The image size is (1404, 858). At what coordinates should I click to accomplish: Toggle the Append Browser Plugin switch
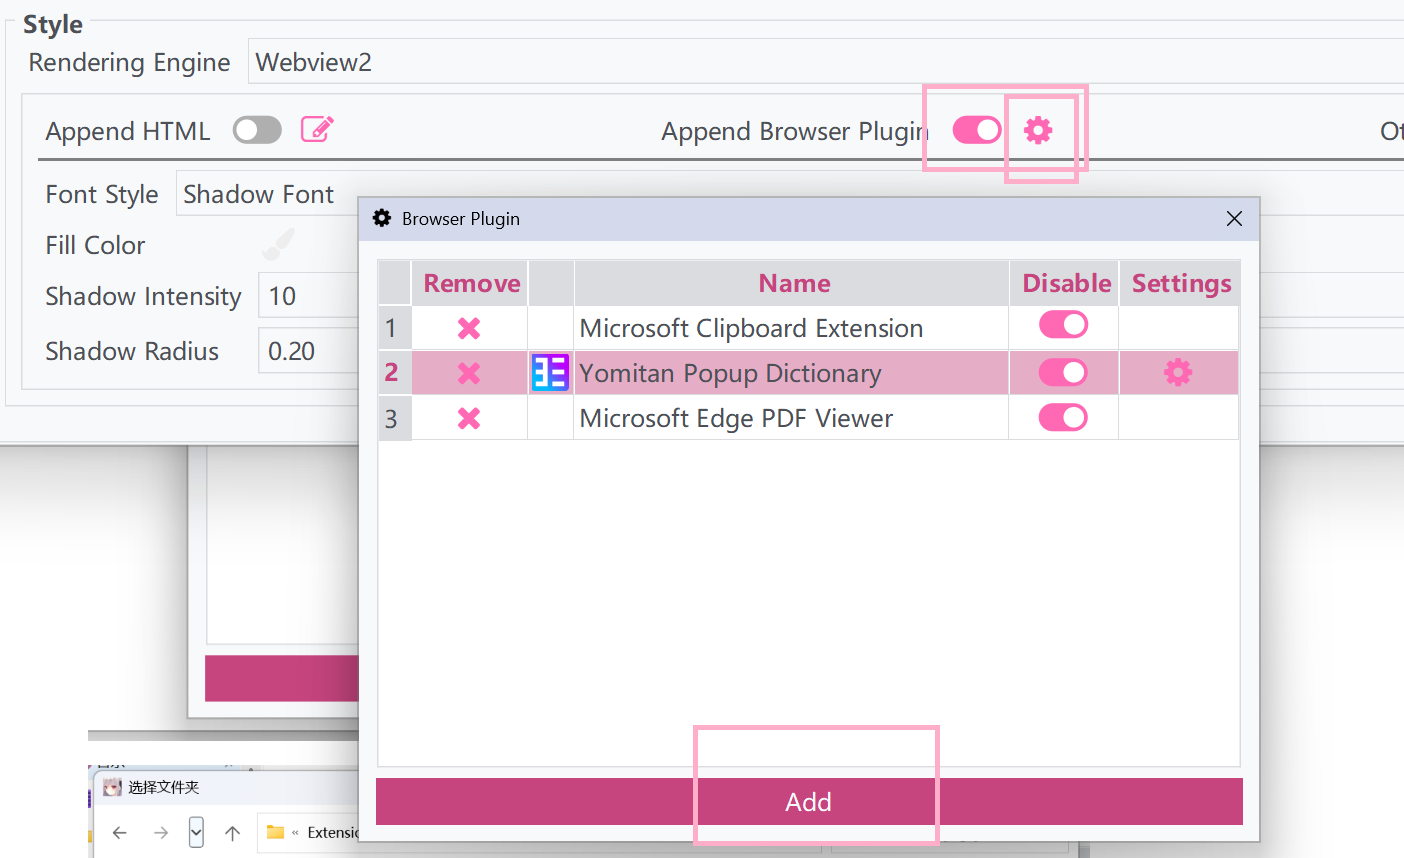click(x=977, y=130)
